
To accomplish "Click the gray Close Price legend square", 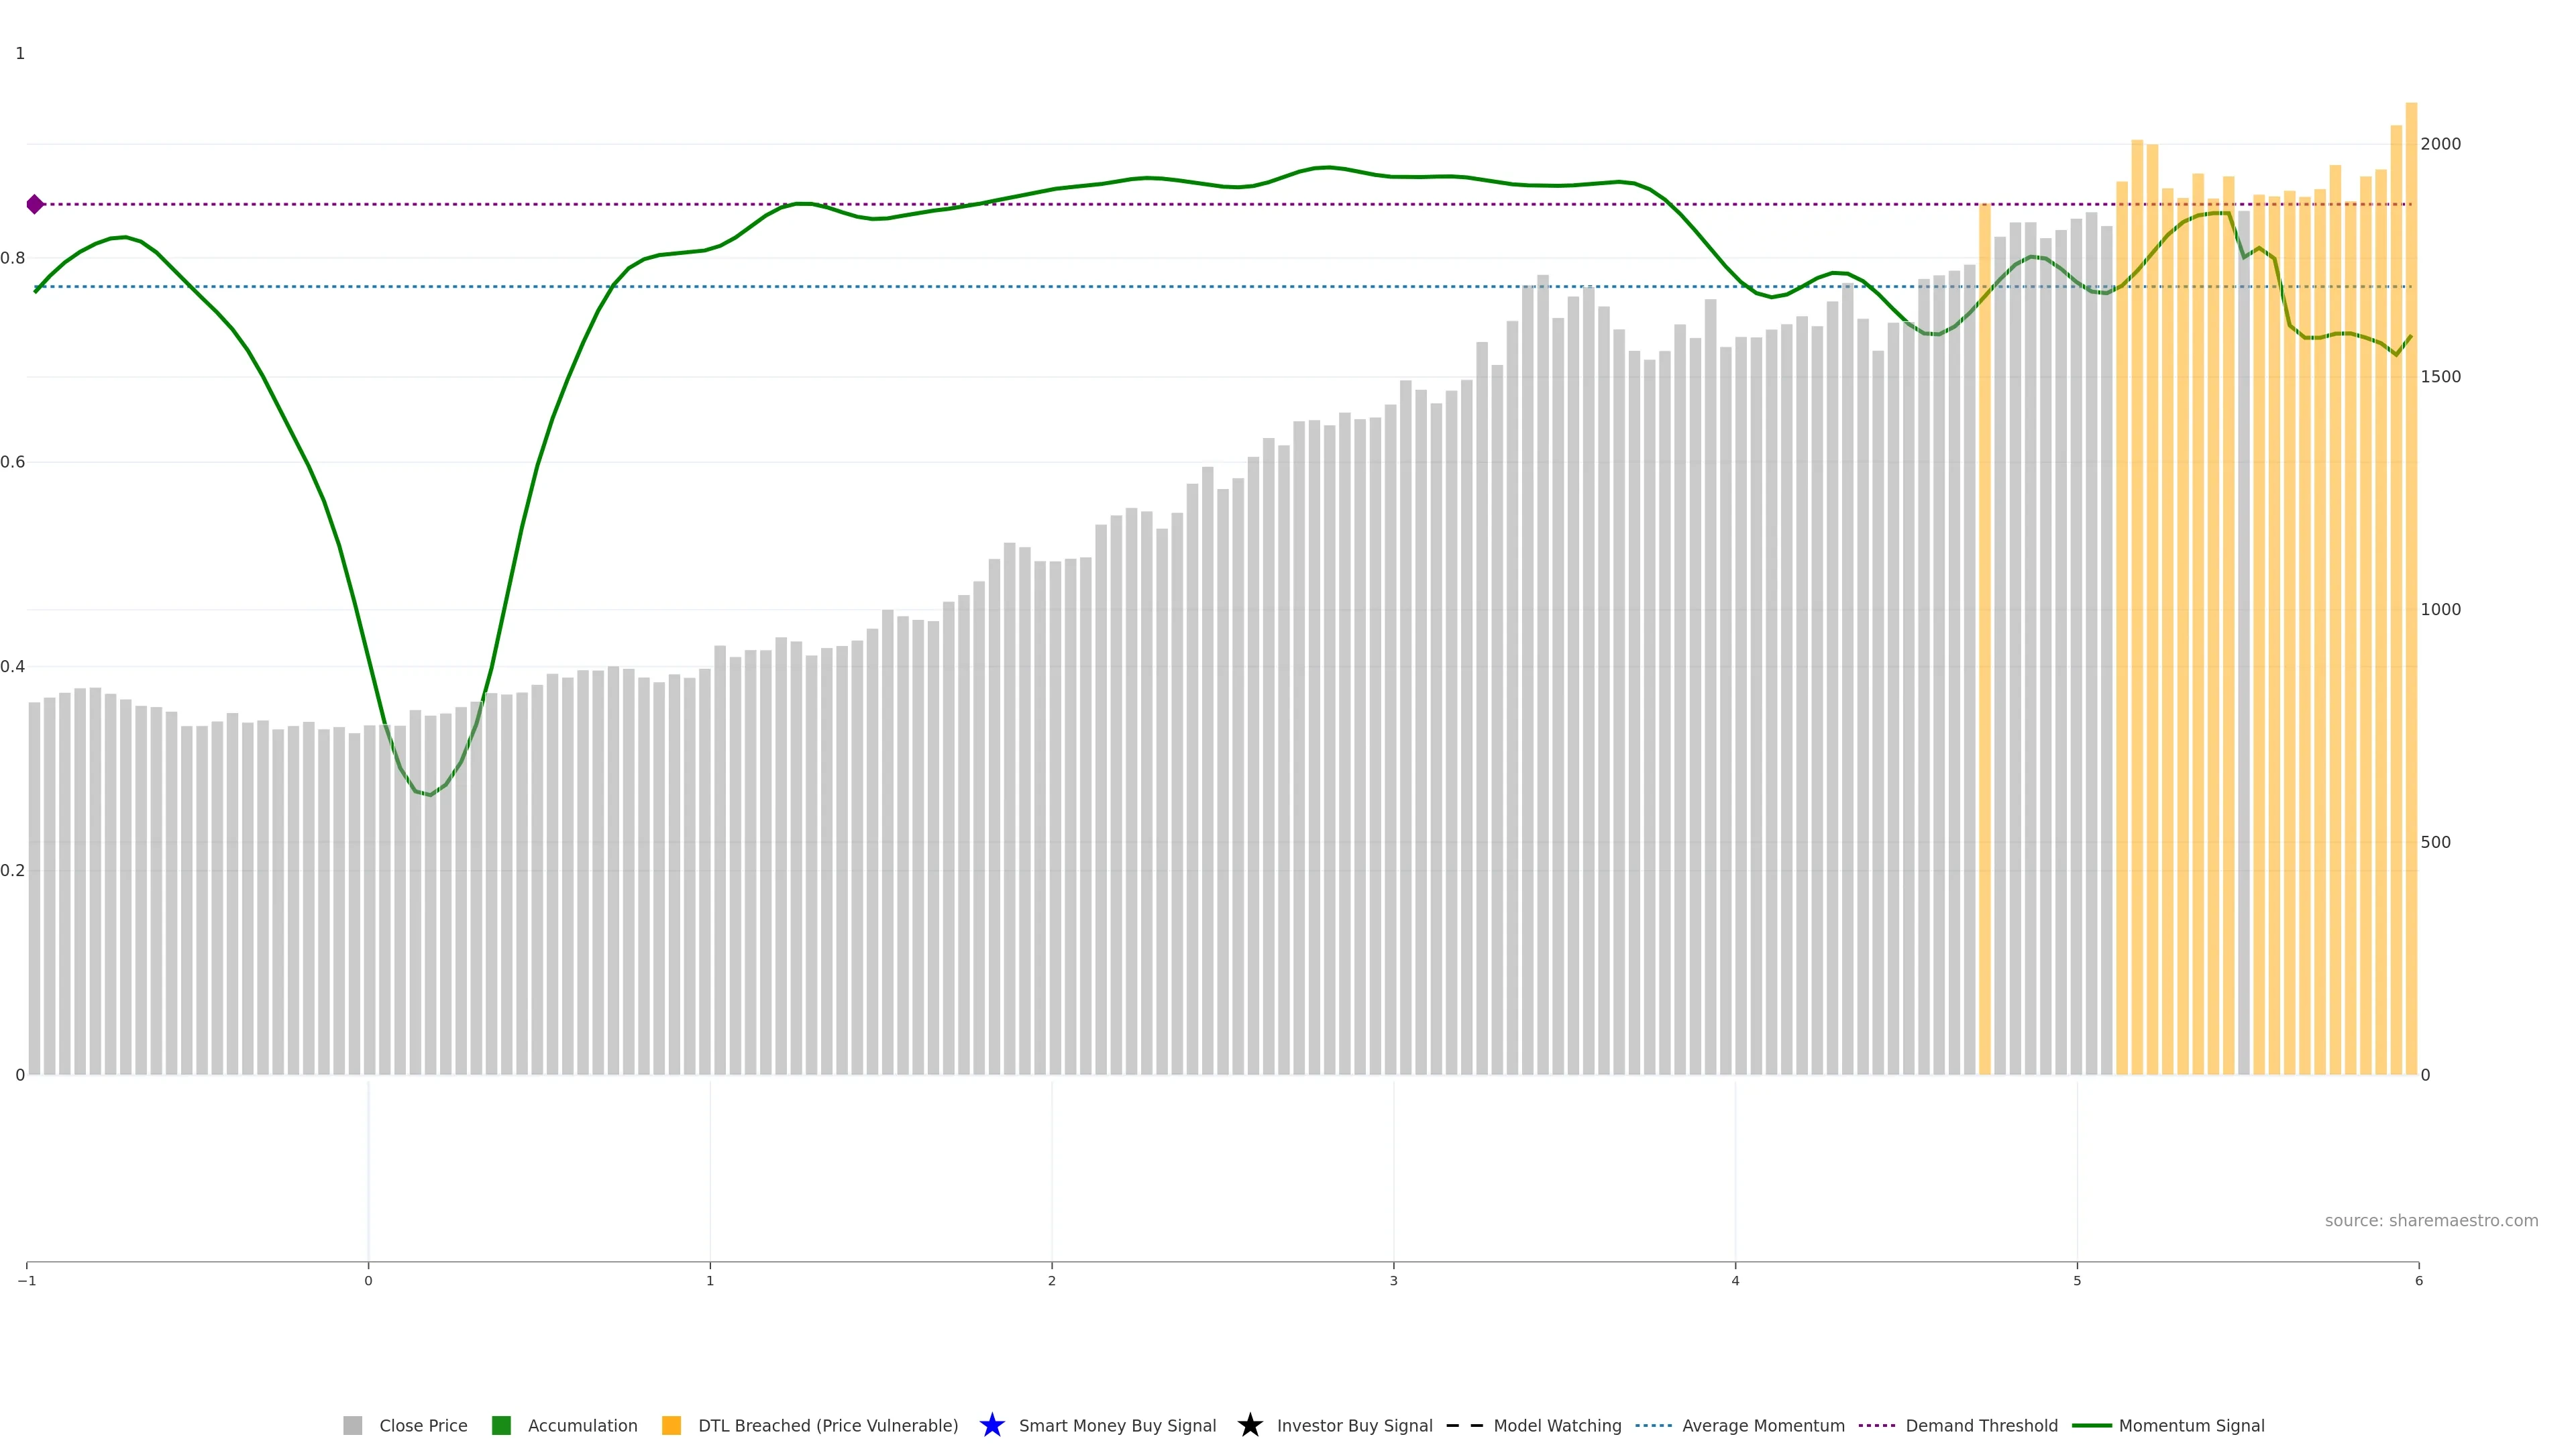I will (353, 1425).
